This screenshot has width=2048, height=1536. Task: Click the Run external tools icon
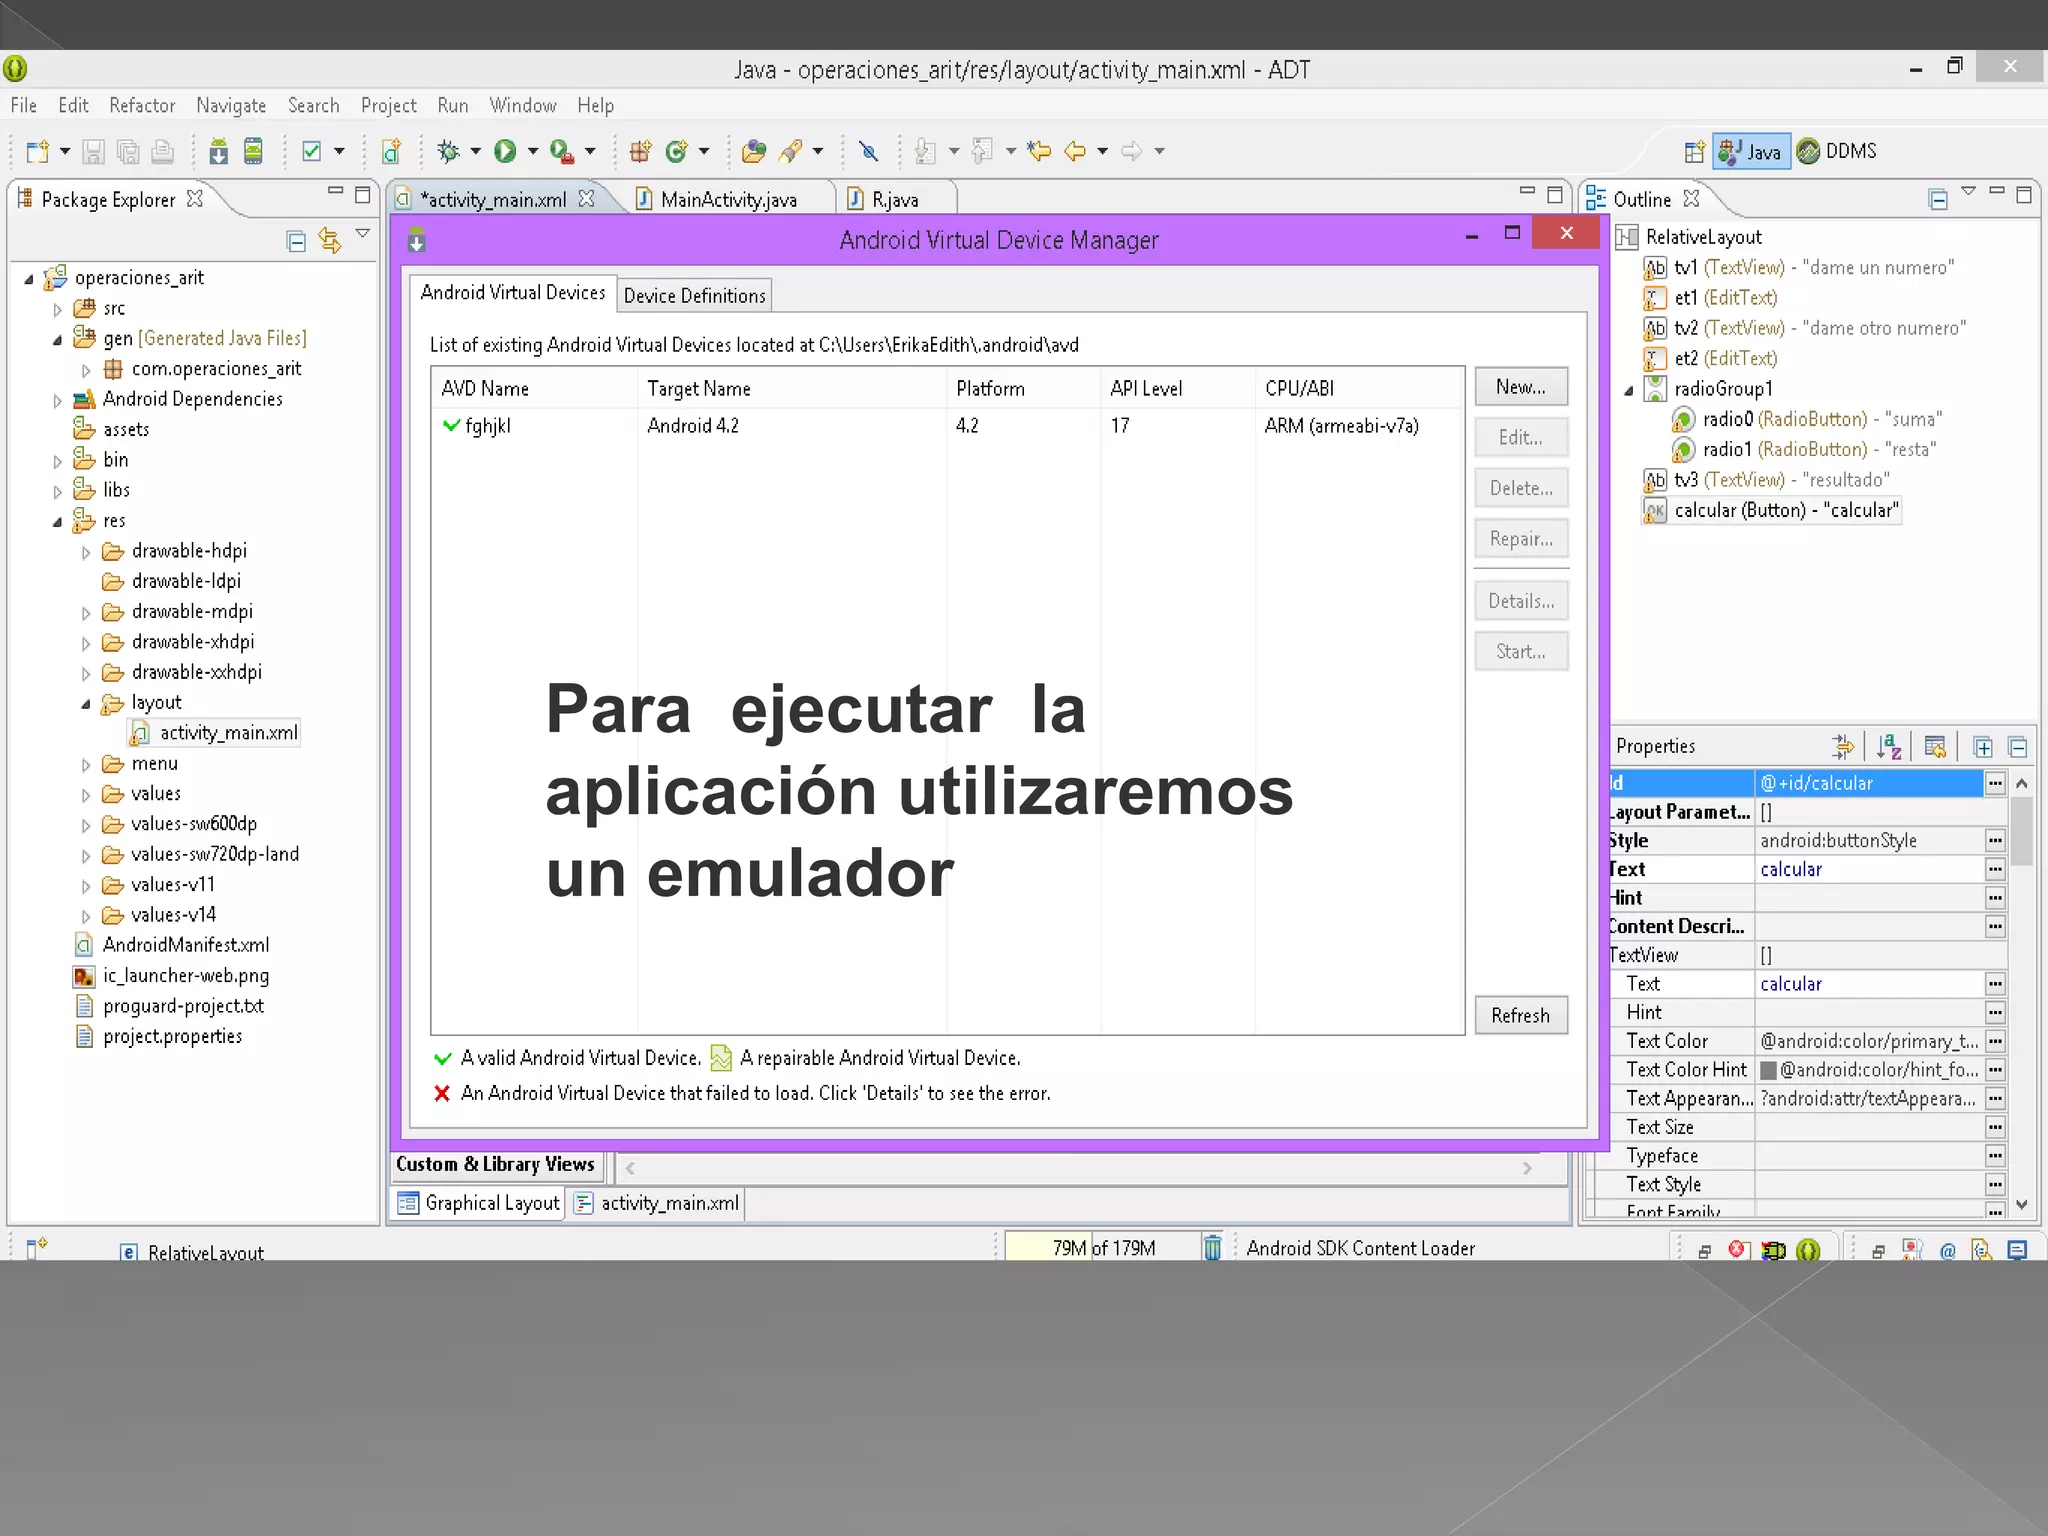point(562,151)
